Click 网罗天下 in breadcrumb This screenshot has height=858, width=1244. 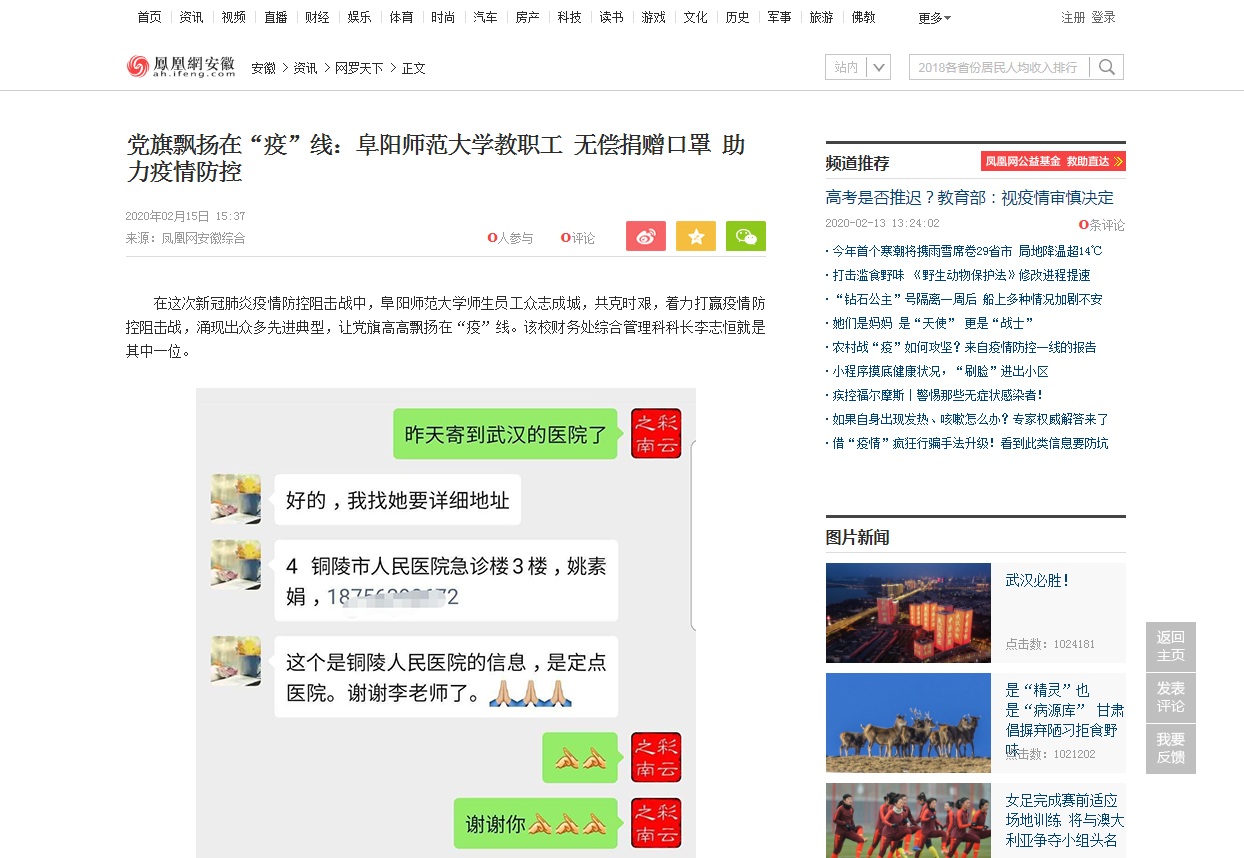(359, 68)
